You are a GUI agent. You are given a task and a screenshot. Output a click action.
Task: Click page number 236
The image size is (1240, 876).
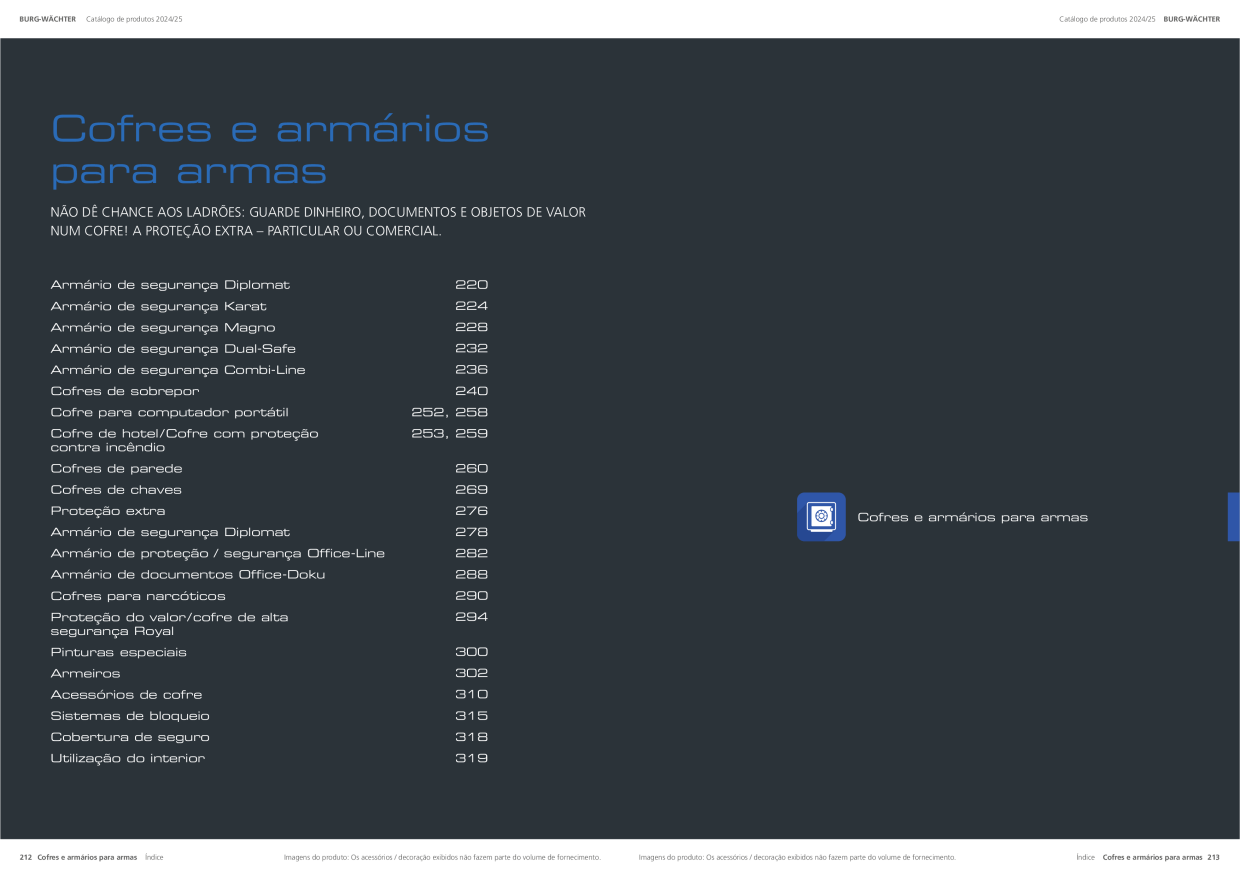[x=471, y=370]
